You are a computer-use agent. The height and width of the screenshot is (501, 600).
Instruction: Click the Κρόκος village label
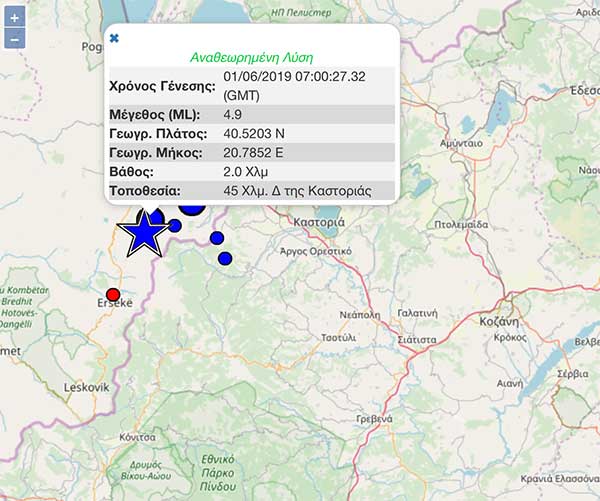coord(510,338)
